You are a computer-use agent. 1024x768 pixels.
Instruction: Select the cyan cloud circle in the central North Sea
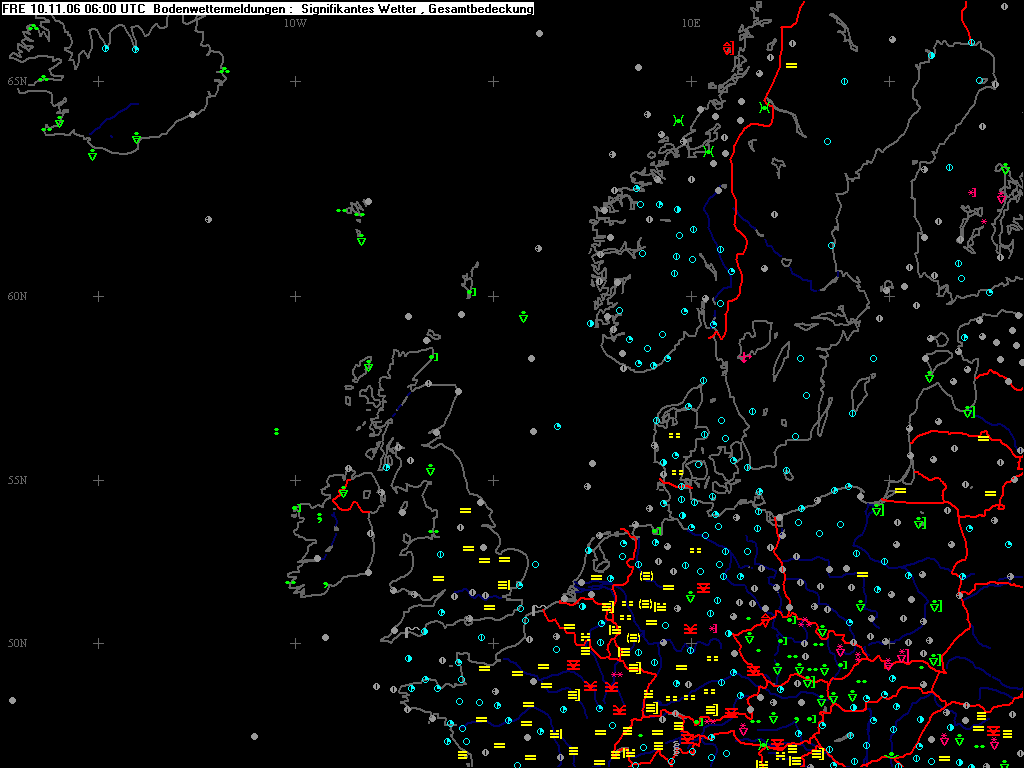pyautogui.click(x=557, y=426)
